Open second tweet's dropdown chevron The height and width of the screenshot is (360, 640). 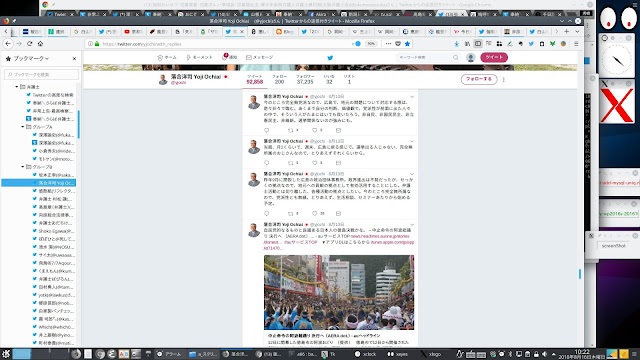[x=412, y=141]
